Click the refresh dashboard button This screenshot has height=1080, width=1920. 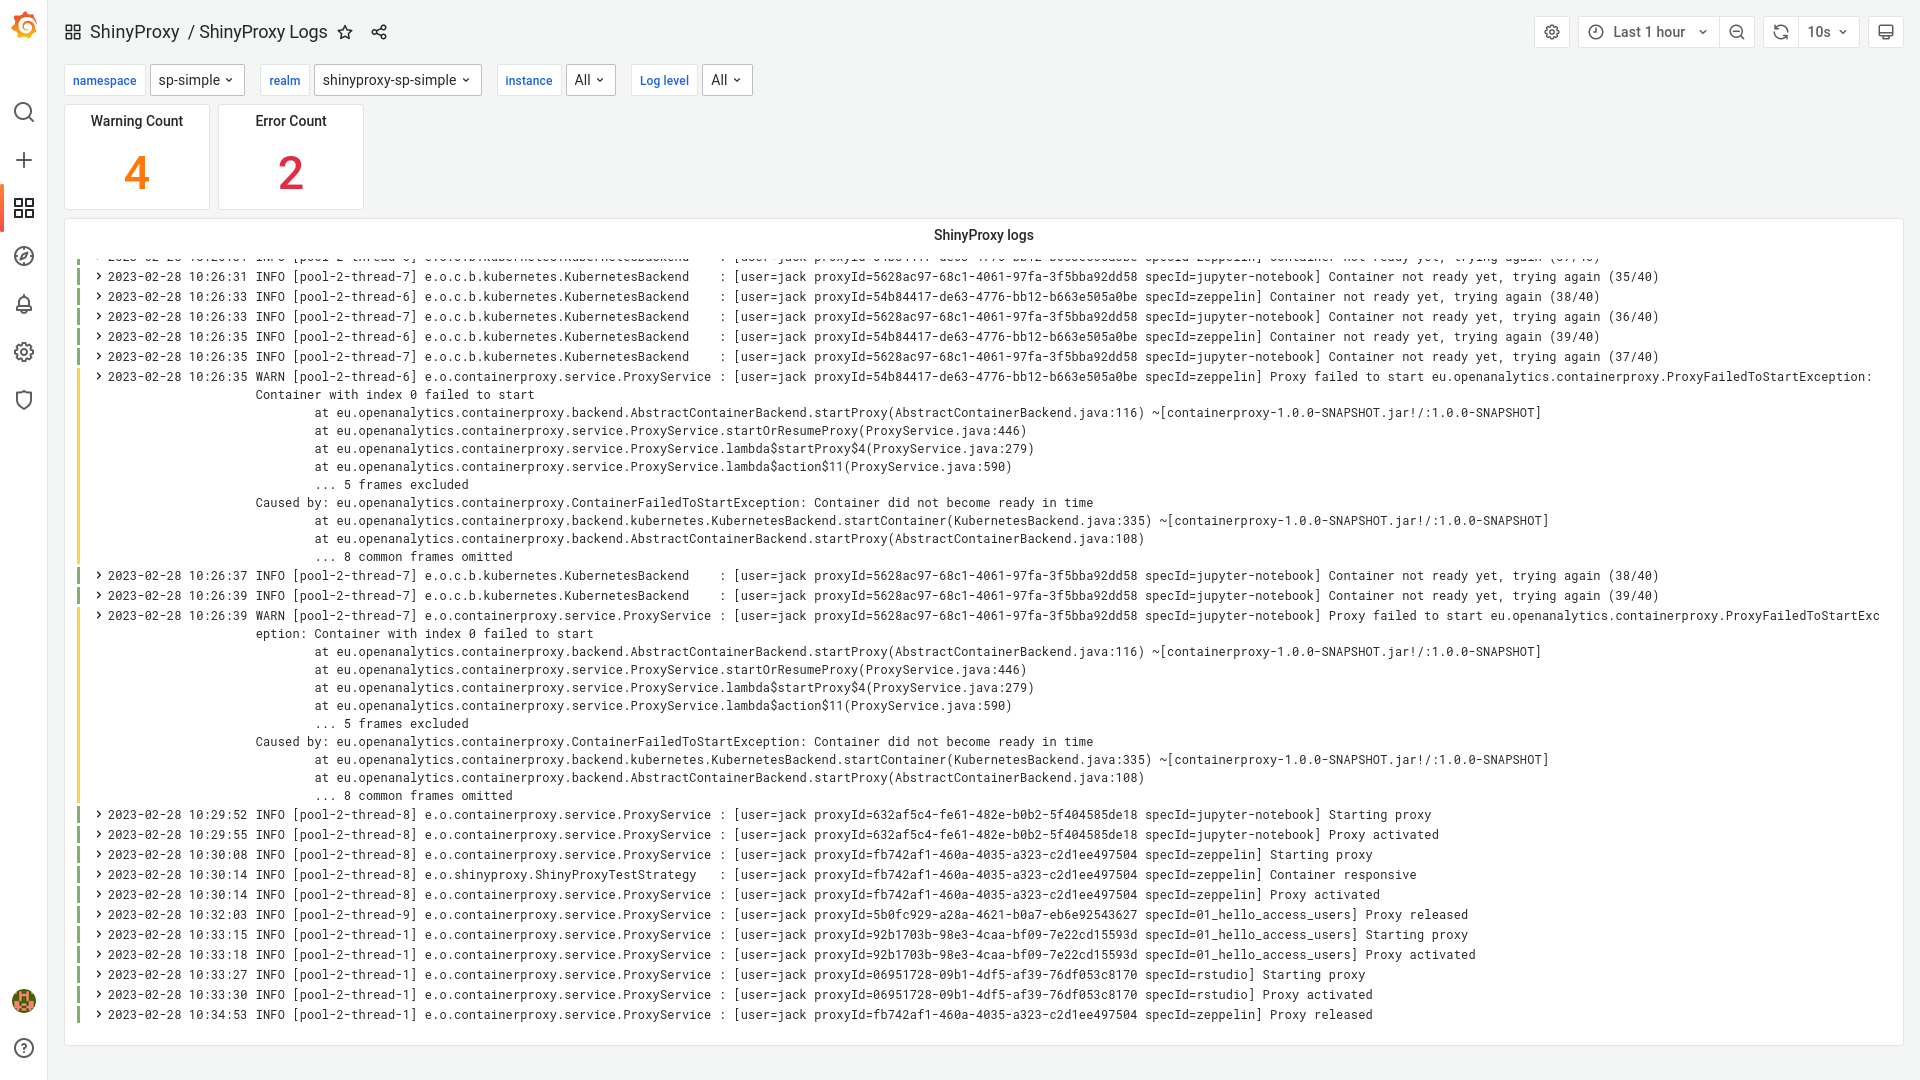pos(1781,32)
